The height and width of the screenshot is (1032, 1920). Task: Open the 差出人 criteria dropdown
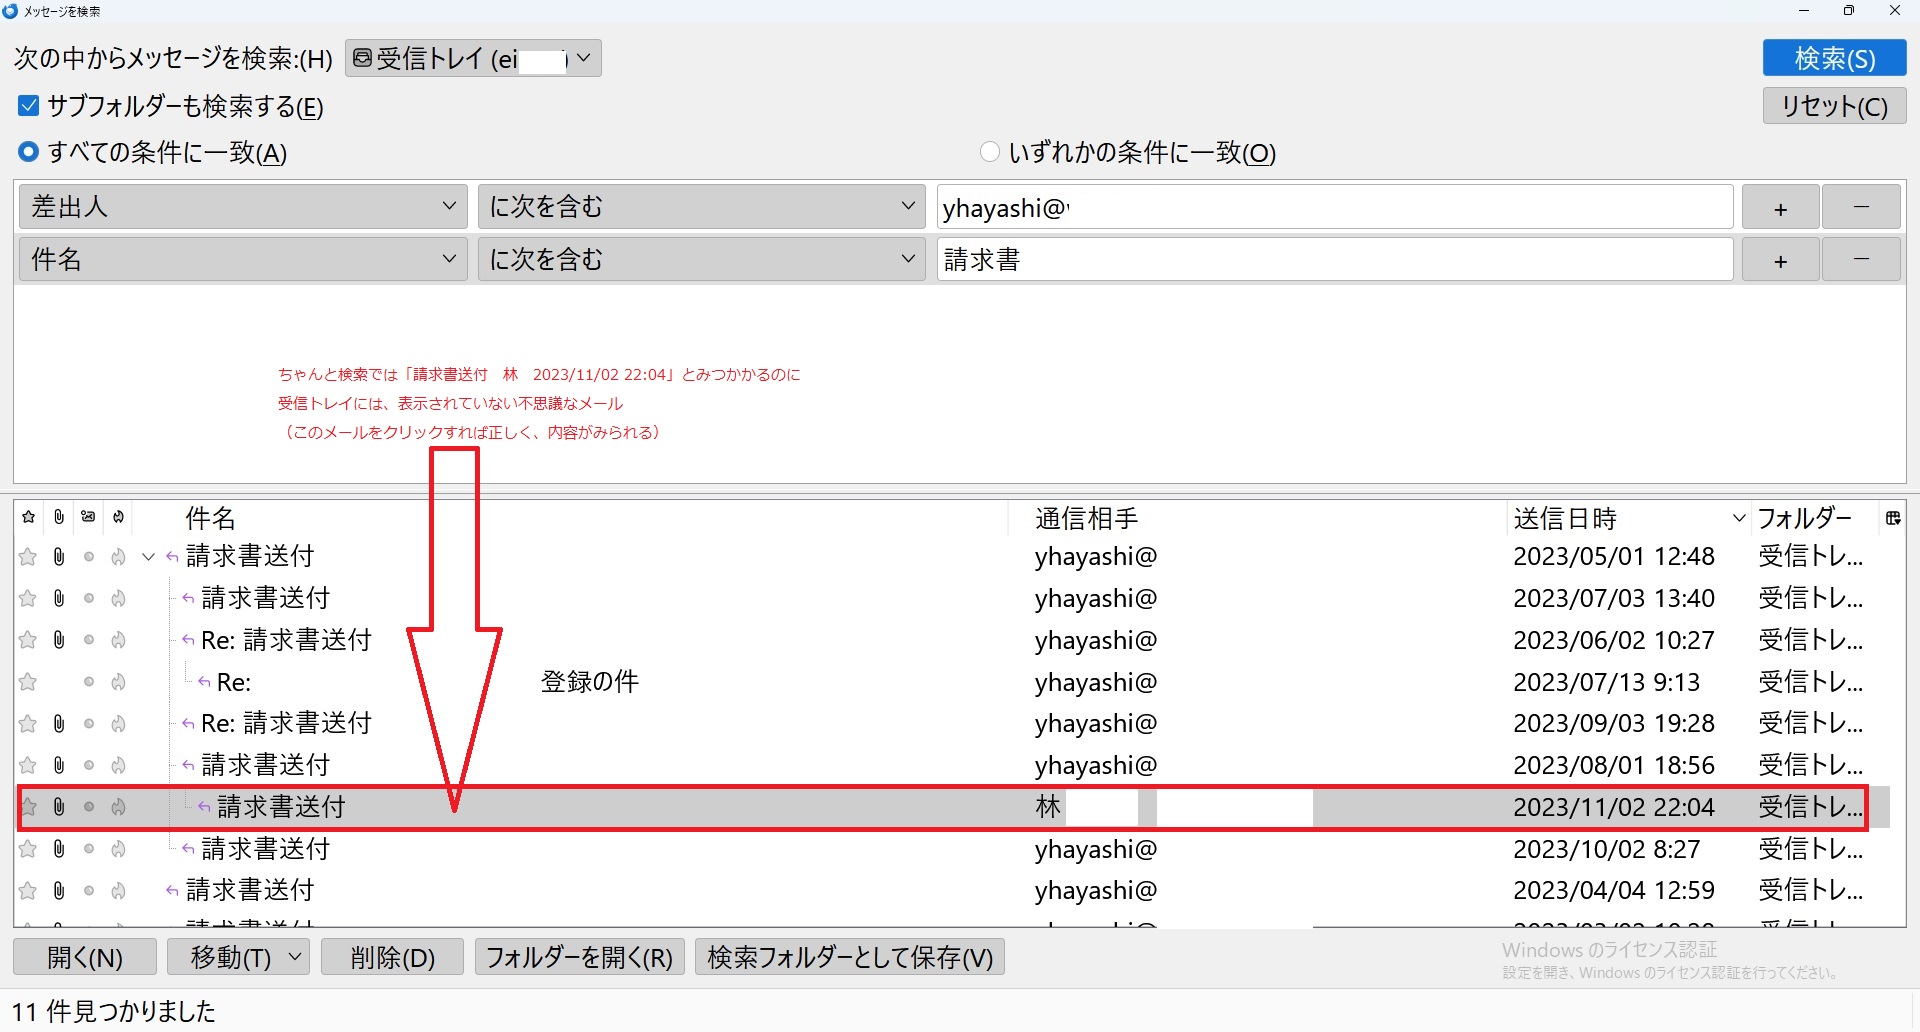coord(243,207)
